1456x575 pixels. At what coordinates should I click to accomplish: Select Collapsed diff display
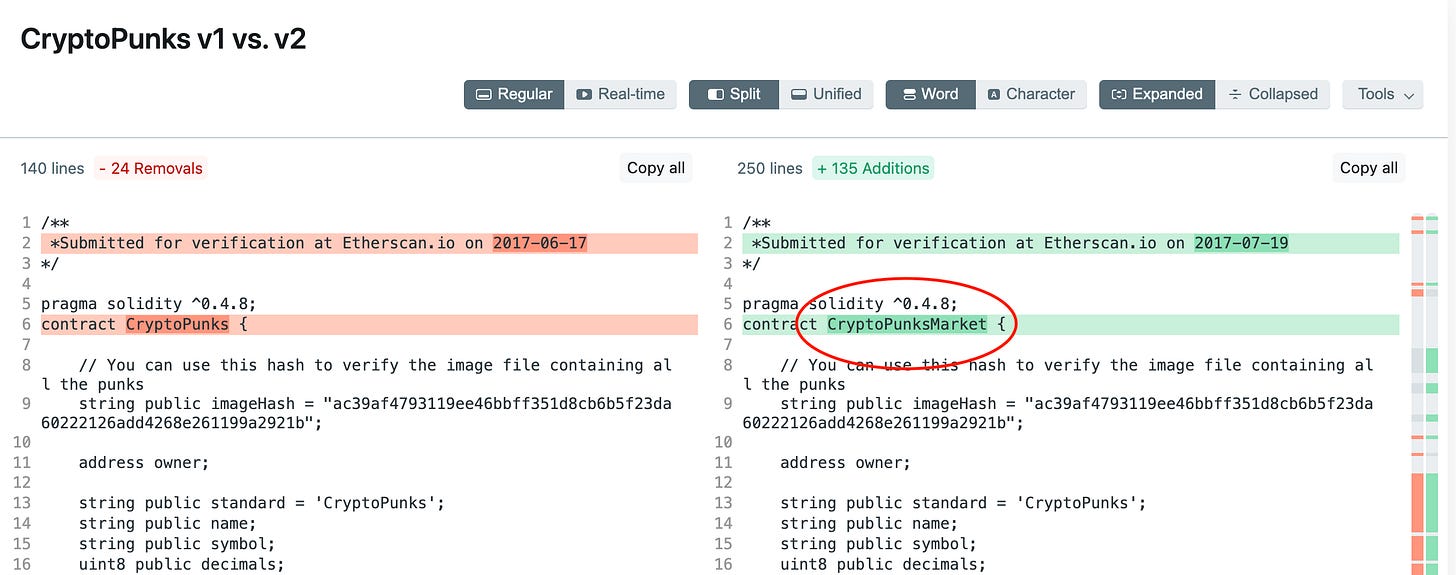click(x=1273, y=94)
